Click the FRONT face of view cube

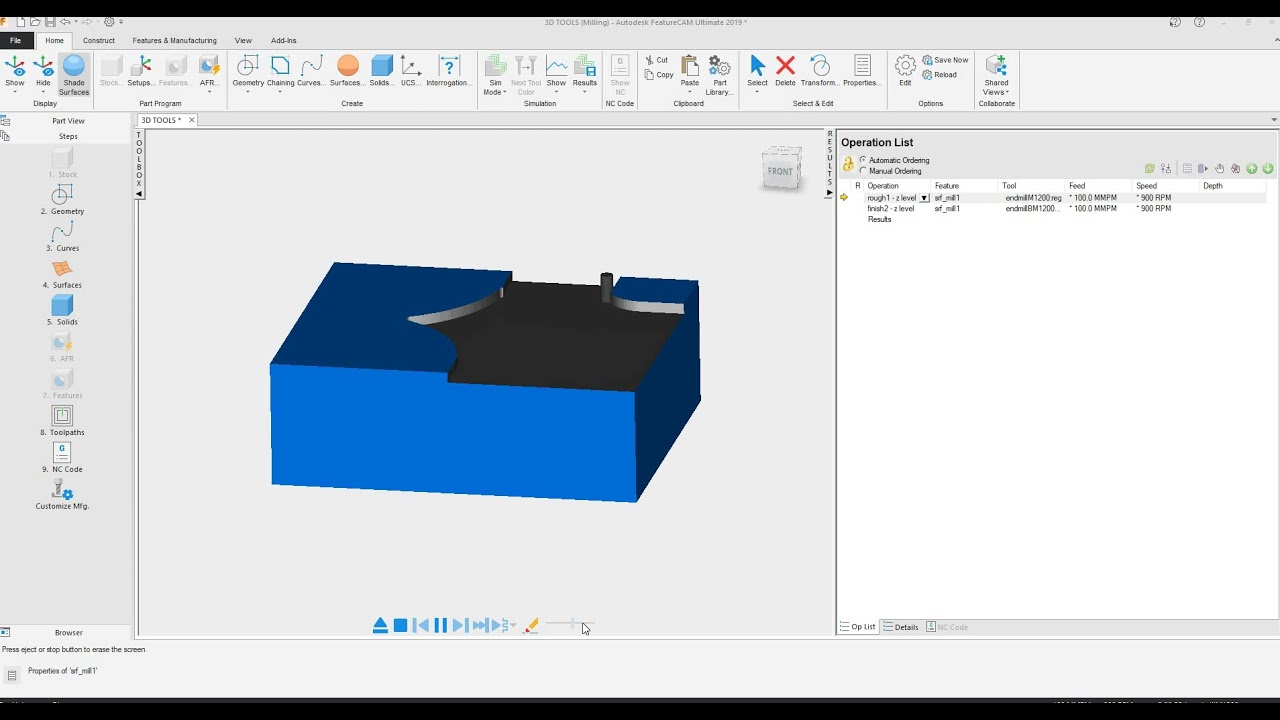point(780,171)
